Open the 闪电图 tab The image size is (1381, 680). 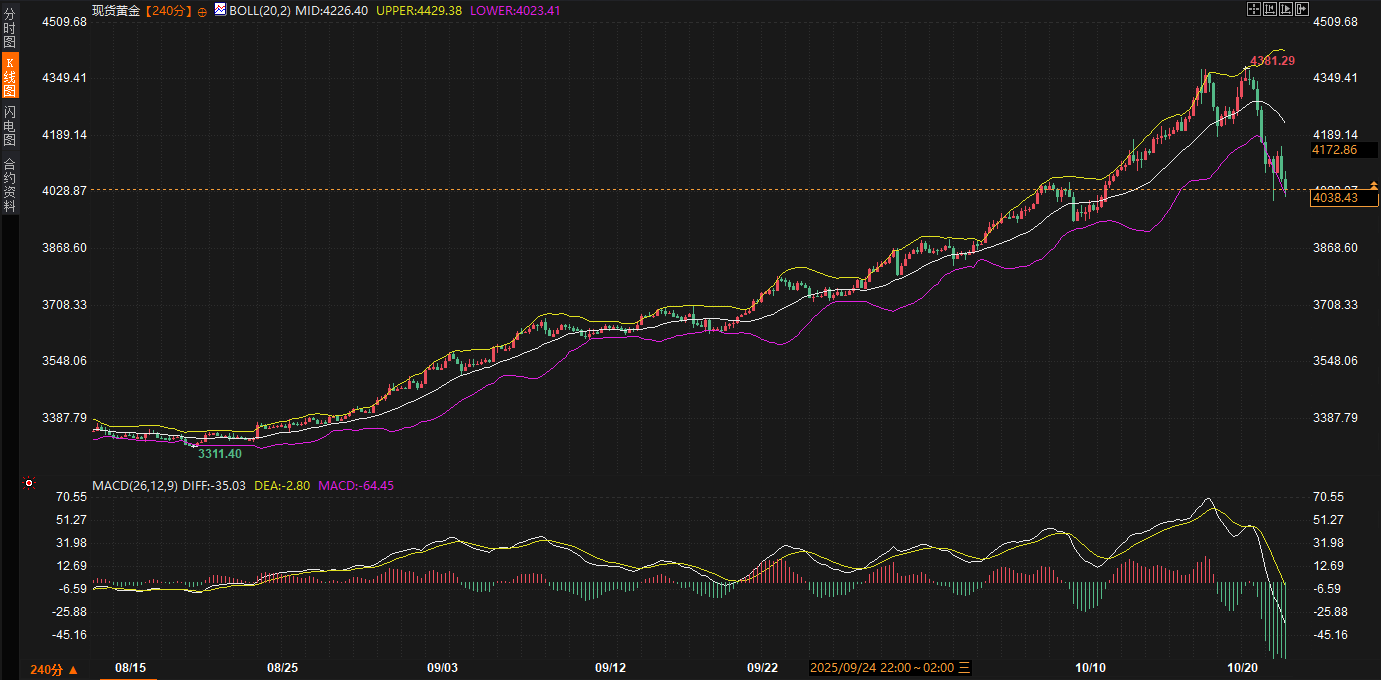9,125
